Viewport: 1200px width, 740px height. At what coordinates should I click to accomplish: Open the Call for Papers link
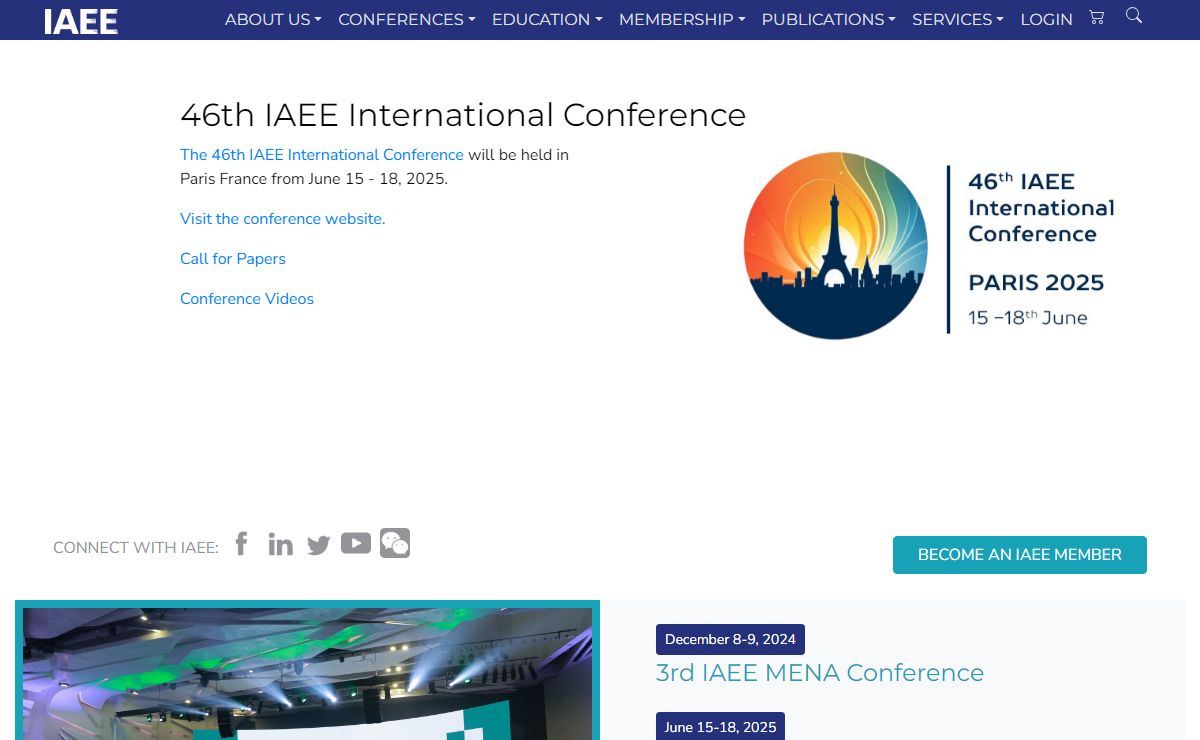click(x=233, y=259)
